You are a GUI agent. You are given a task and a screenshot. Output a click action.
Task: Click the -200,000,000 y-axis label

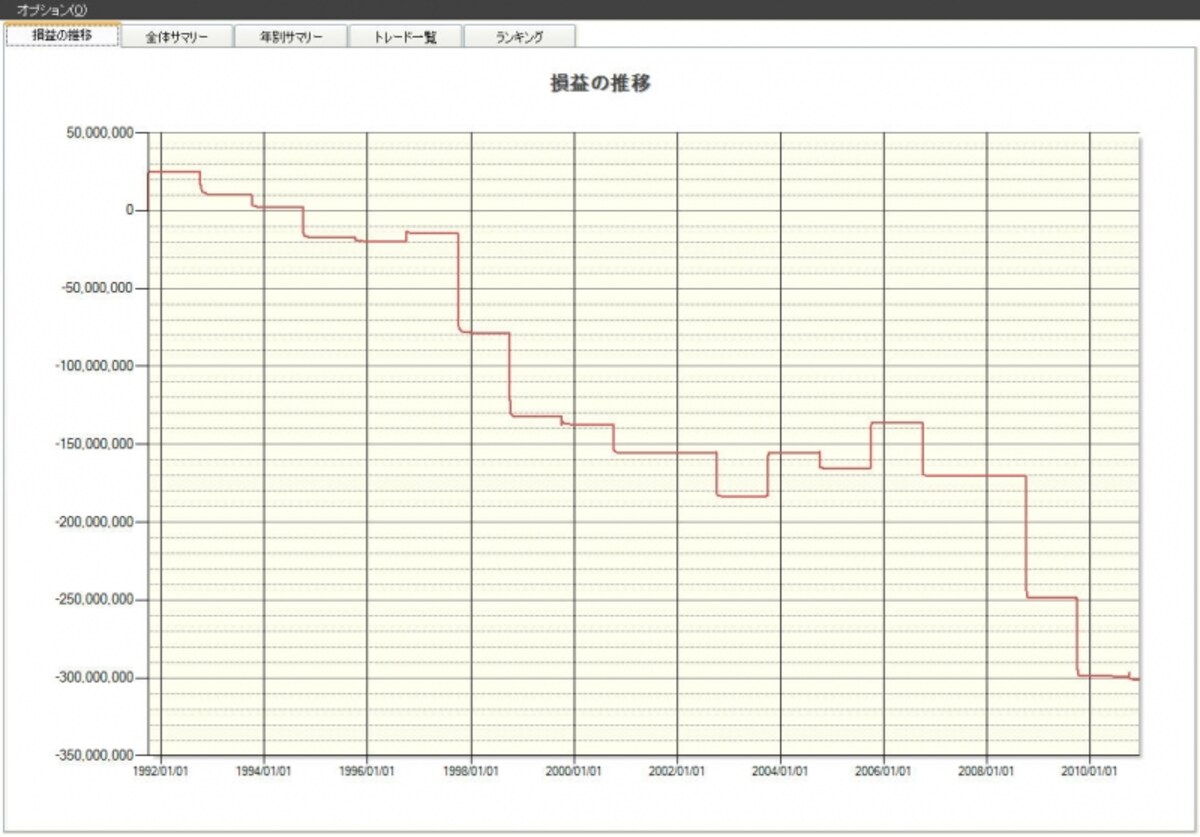point(92,523)
